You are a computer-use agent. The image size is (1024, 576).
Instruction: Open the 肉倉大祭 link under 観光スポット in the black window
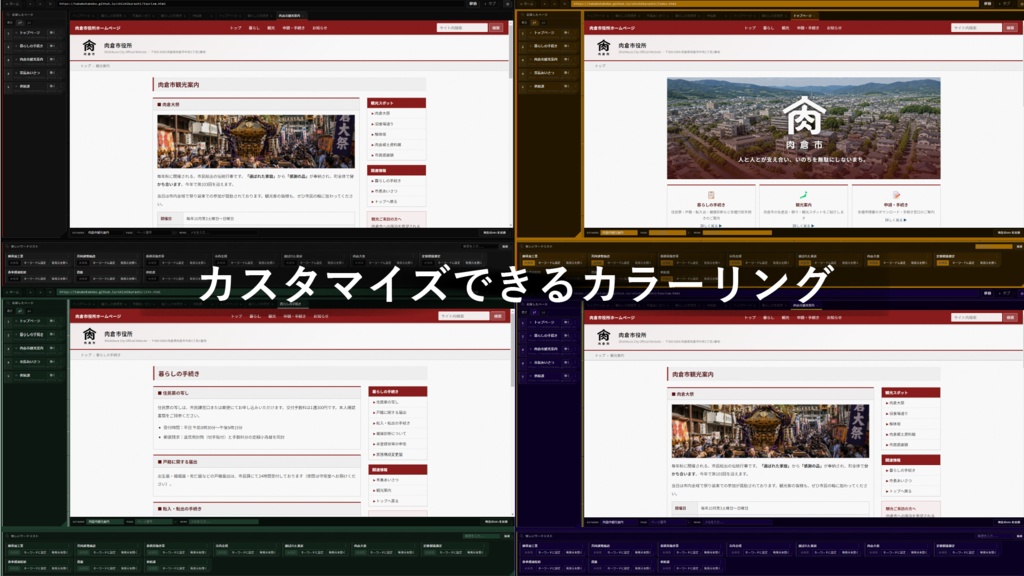tap(383, 114)
